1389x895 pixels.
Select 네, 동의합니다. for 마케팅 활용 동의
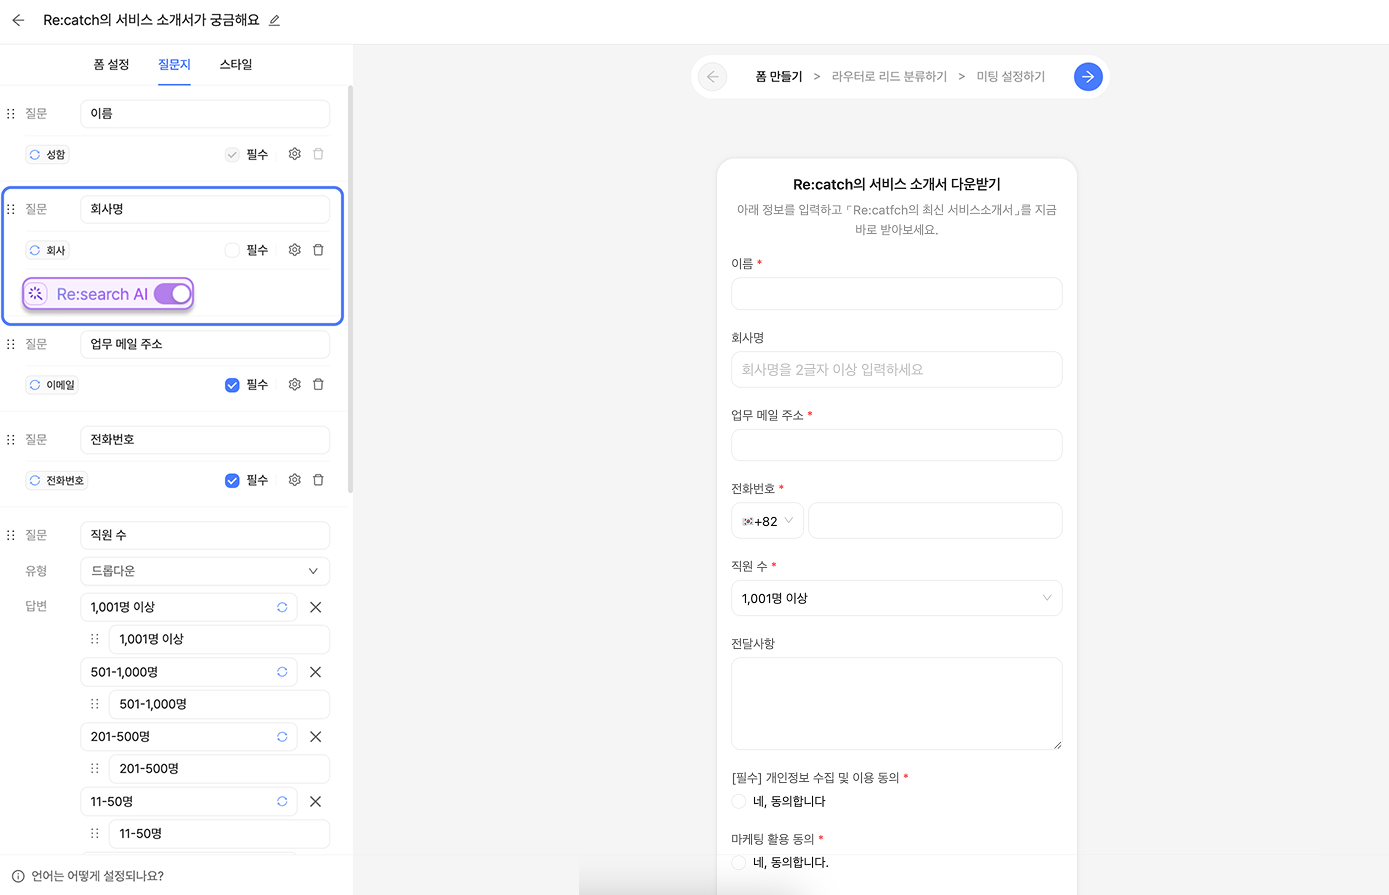click(x=739, y=862)
